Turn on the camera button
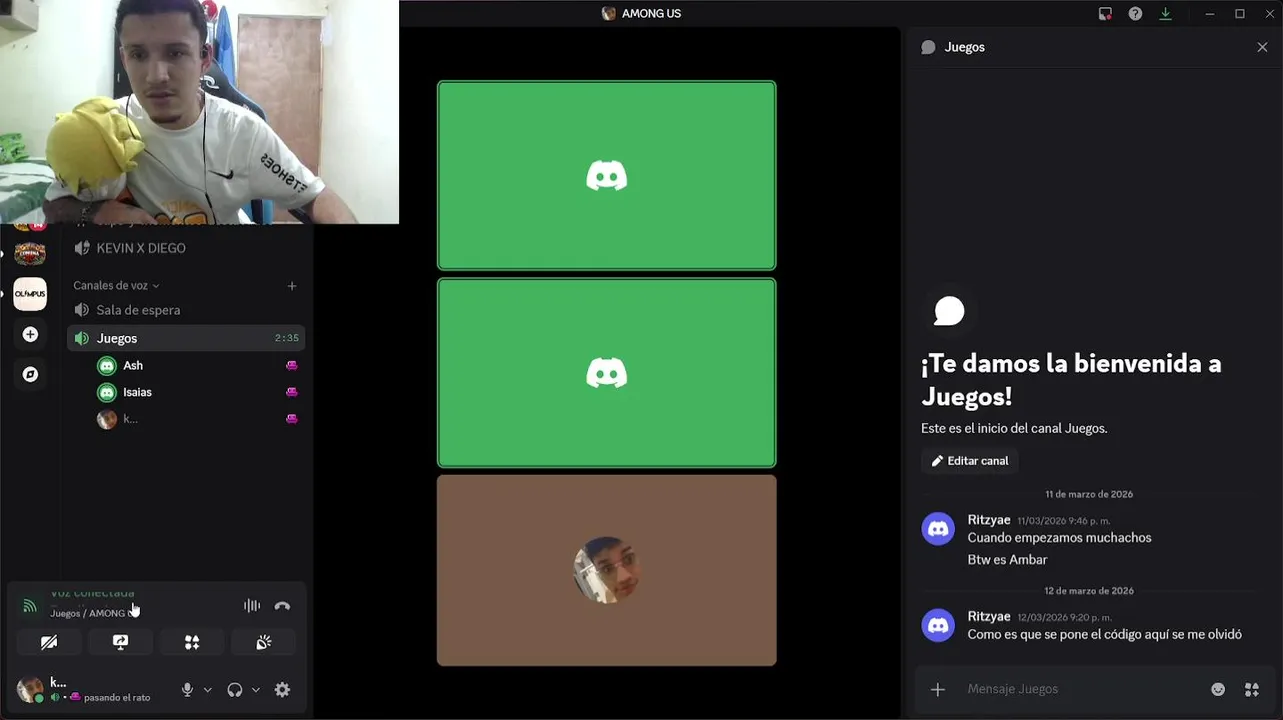 click(x=49, y=642)
